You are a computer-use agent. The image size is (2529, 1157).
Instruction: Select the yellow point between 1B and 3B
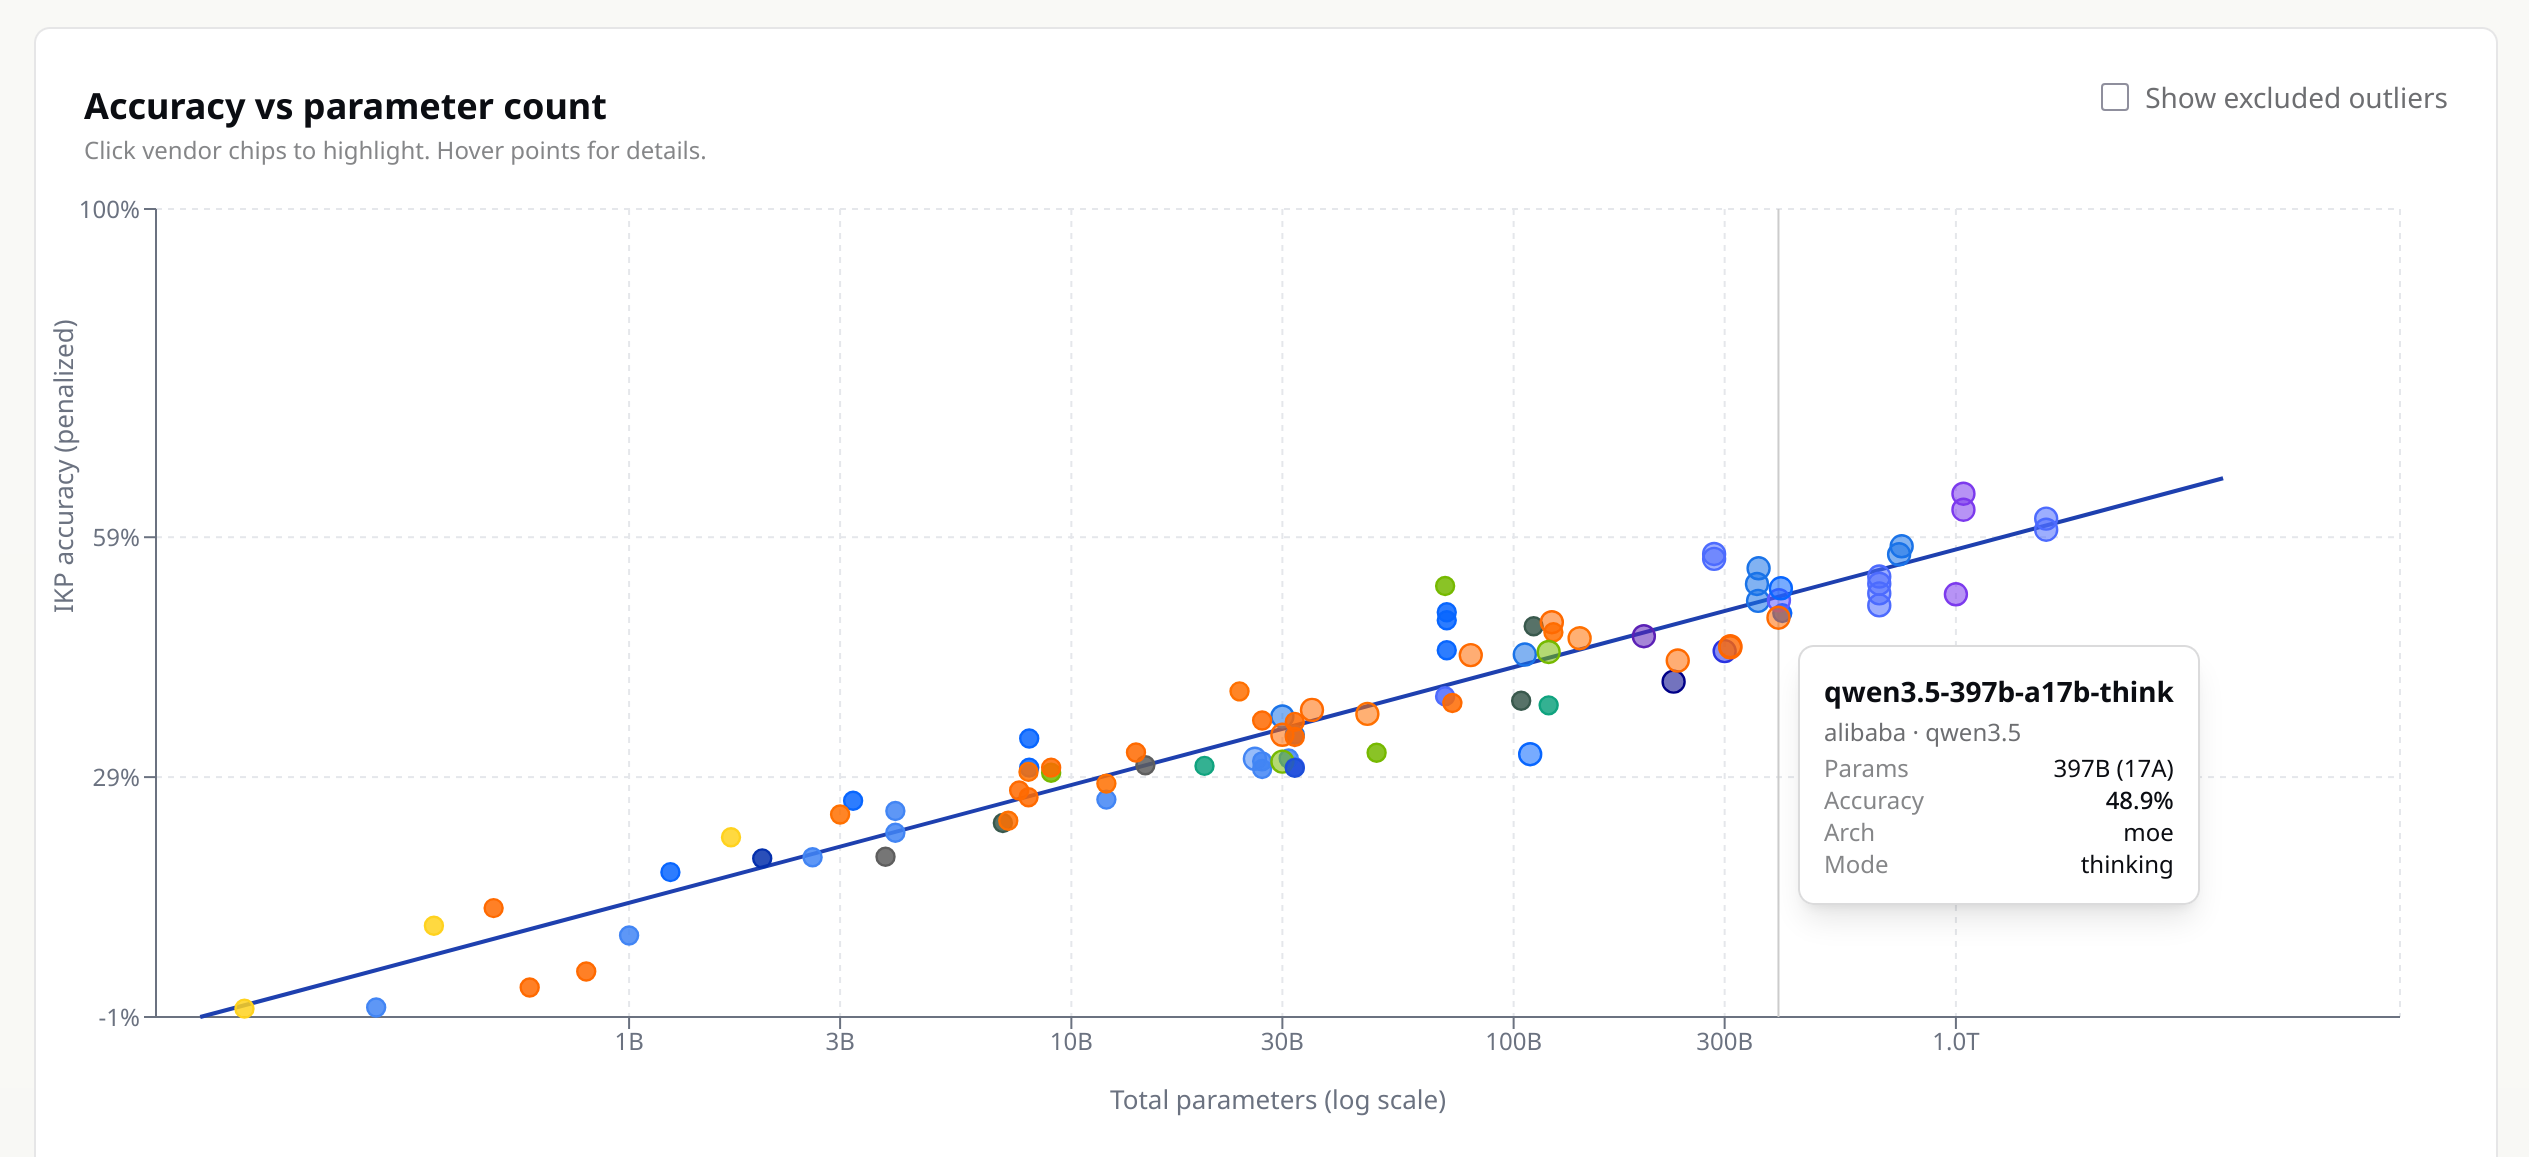(x=731, y=837)
